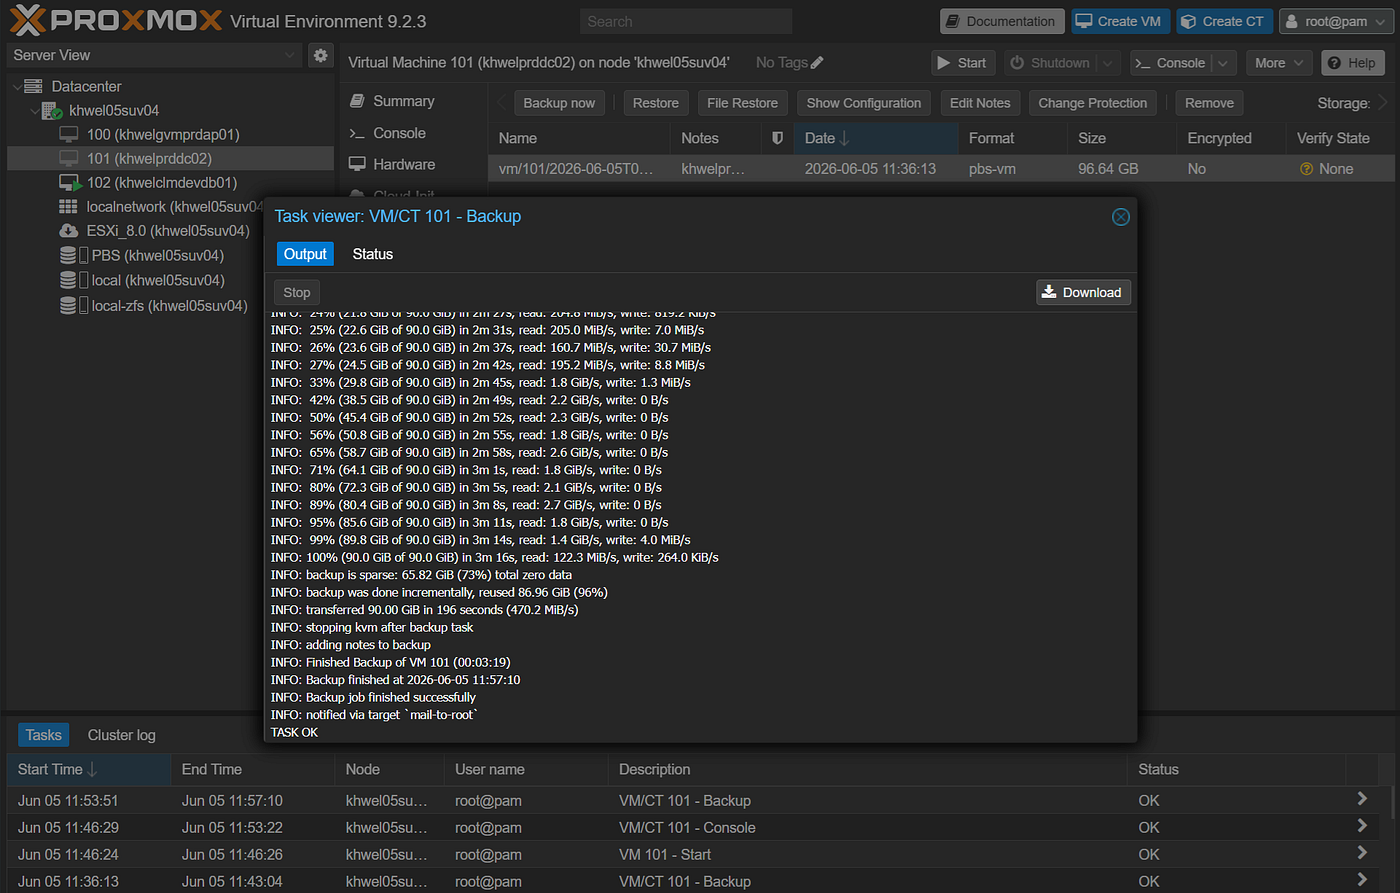Click the khwel05suv04 node icon
Screen dimensions: 1400x893
pyautogui.click(x=52, y=110)
